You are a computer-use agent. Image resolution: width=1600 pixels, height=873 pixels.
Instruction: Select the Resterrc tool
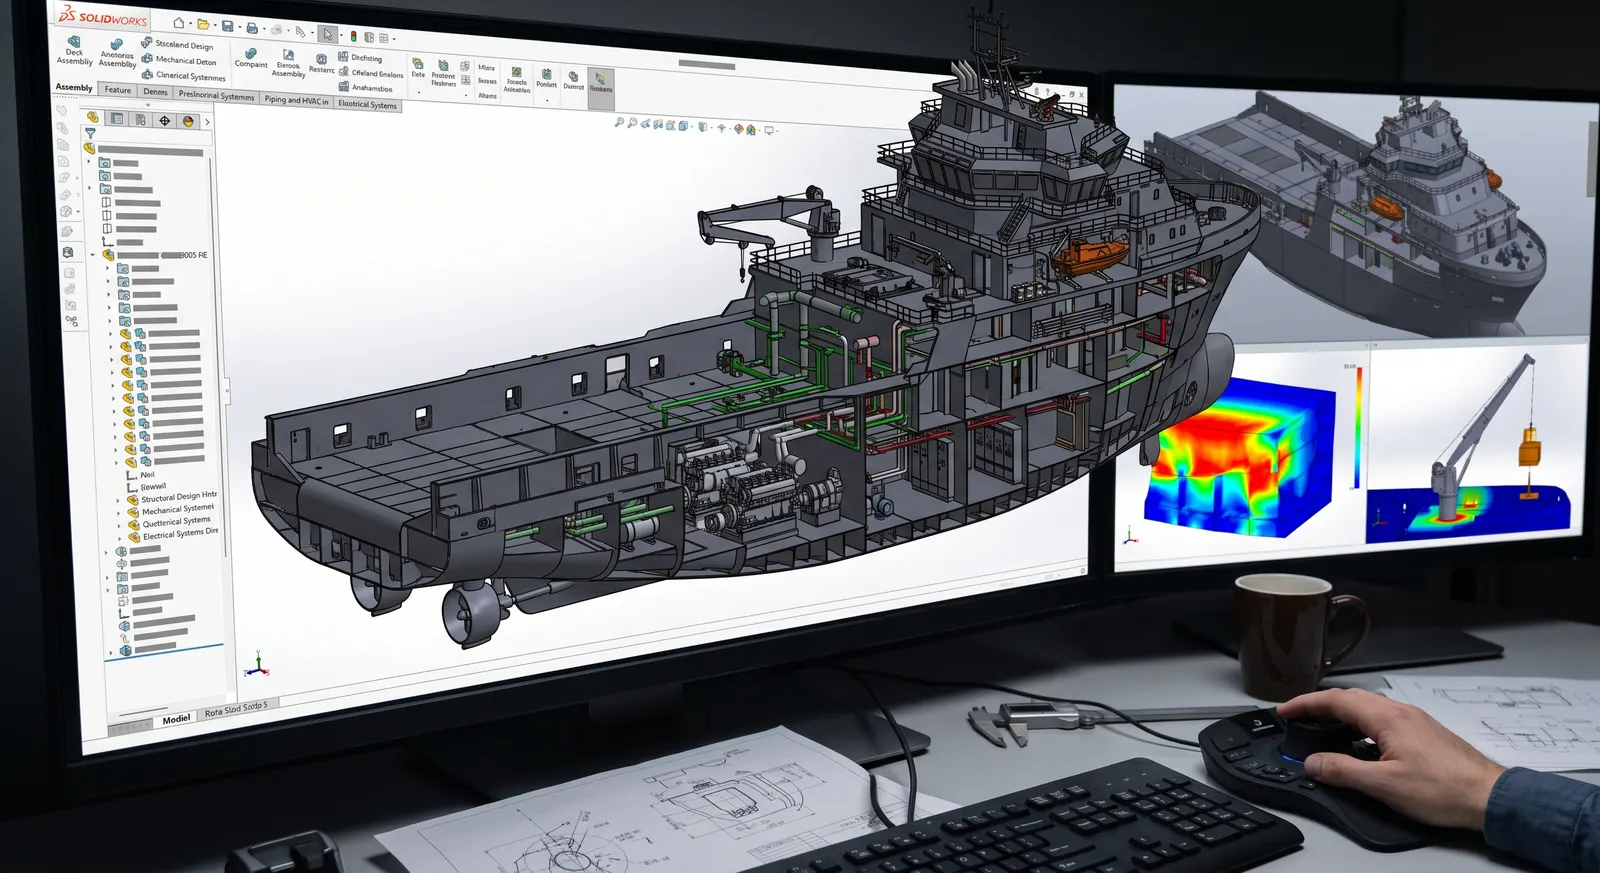point(321,63)
